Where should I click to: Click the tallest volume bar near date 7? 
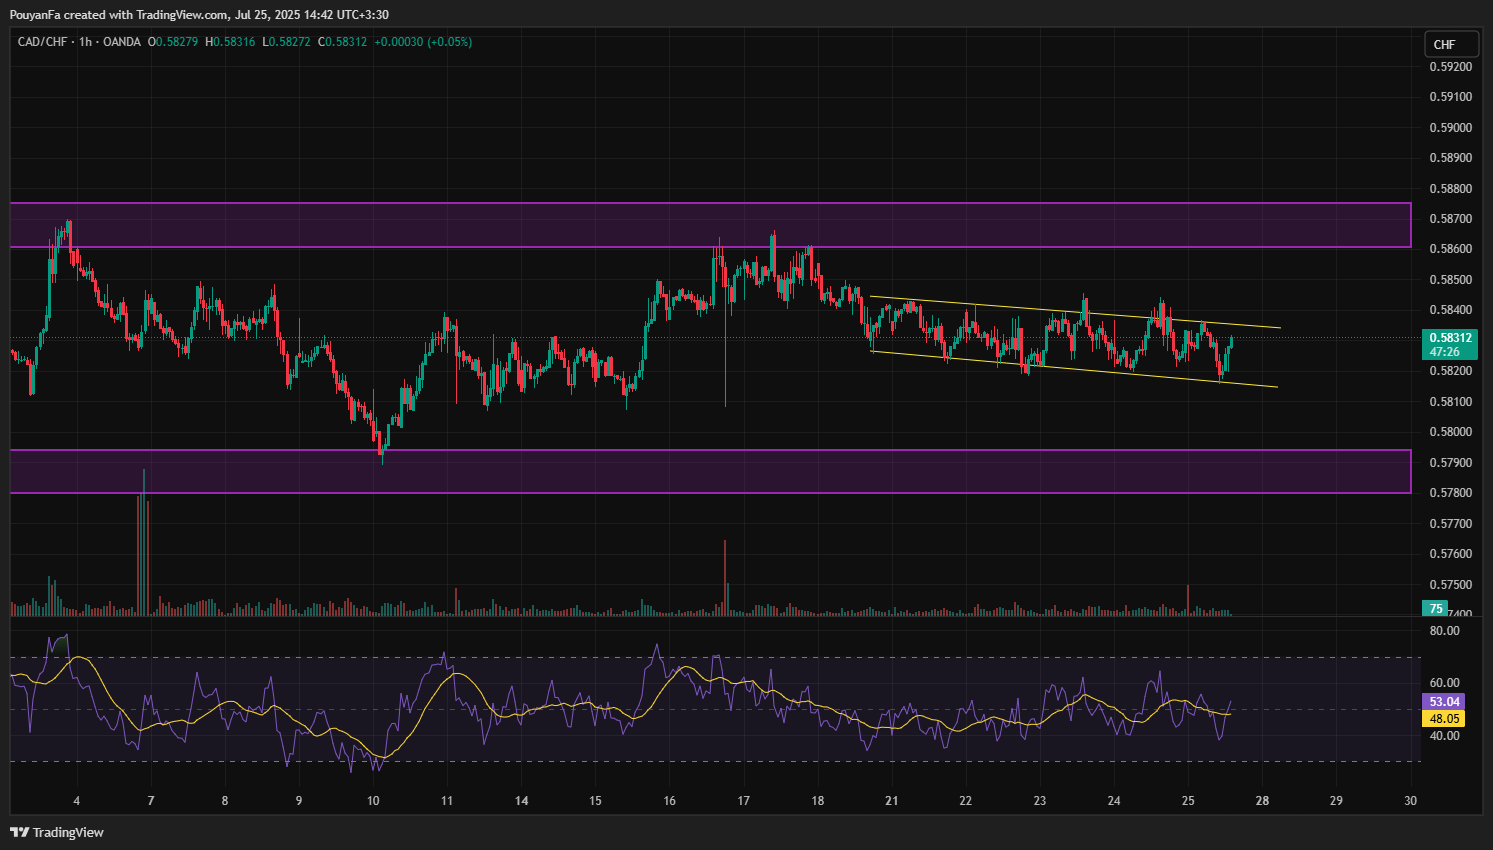pos(144,541)
